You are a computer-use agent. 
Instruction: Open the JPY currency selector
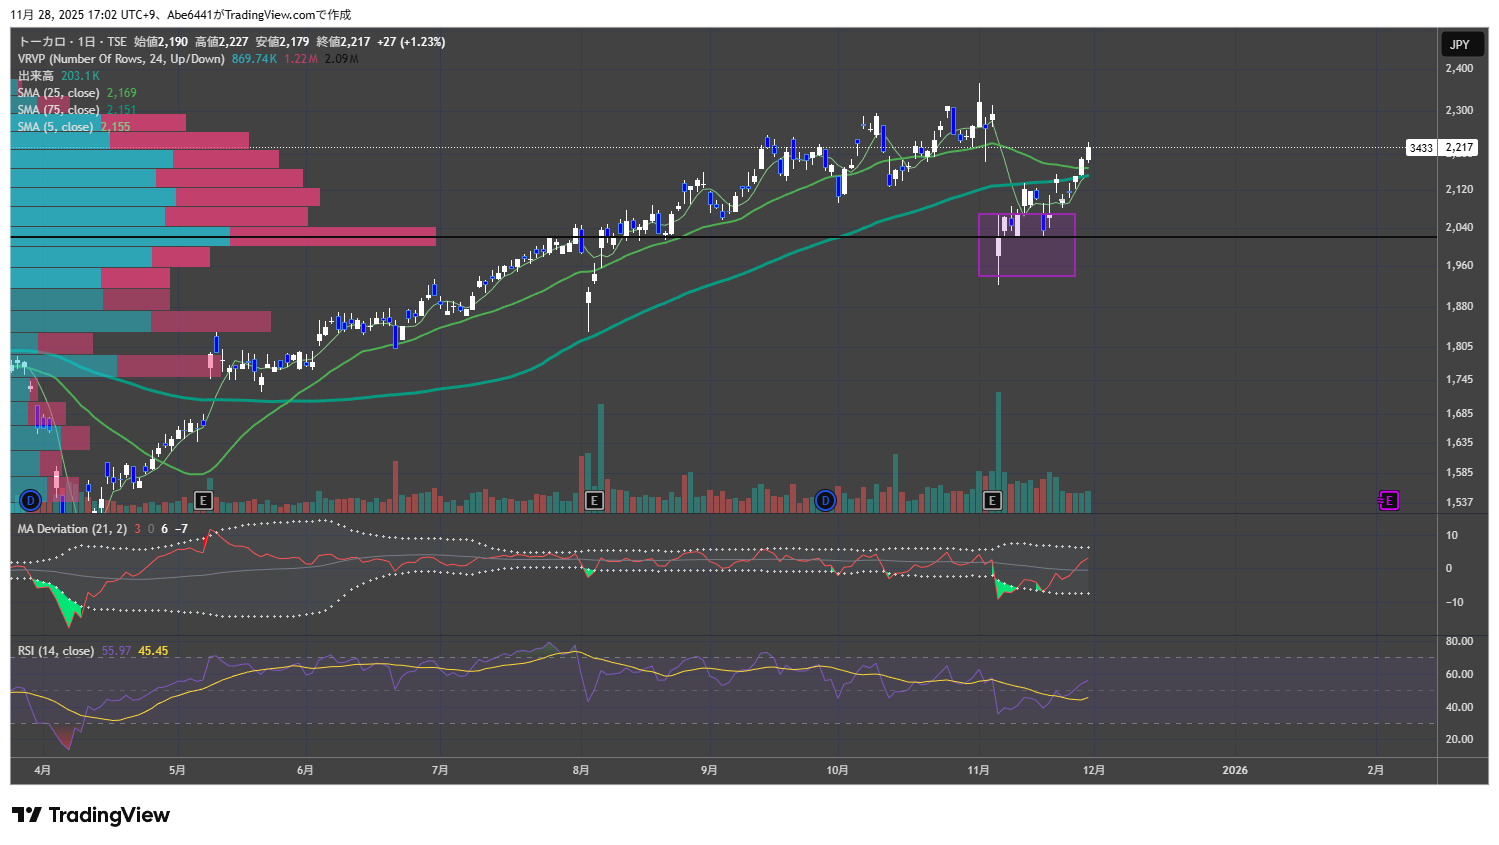click(1460, 44)
